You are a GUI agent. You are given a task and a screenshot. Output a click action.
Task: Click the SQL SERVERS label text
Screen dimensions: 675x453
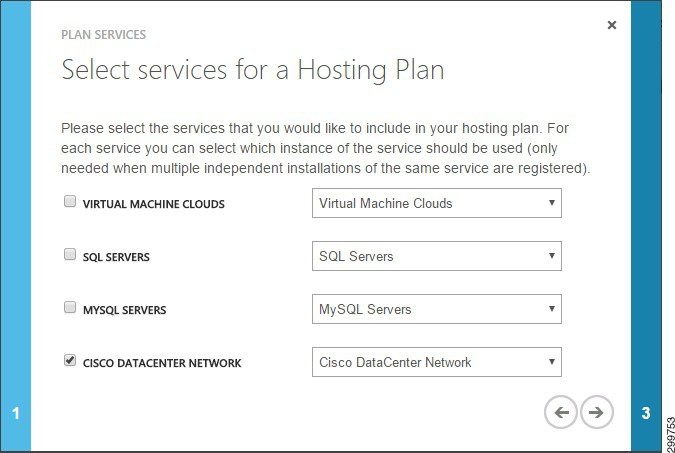tap(116, 257)
